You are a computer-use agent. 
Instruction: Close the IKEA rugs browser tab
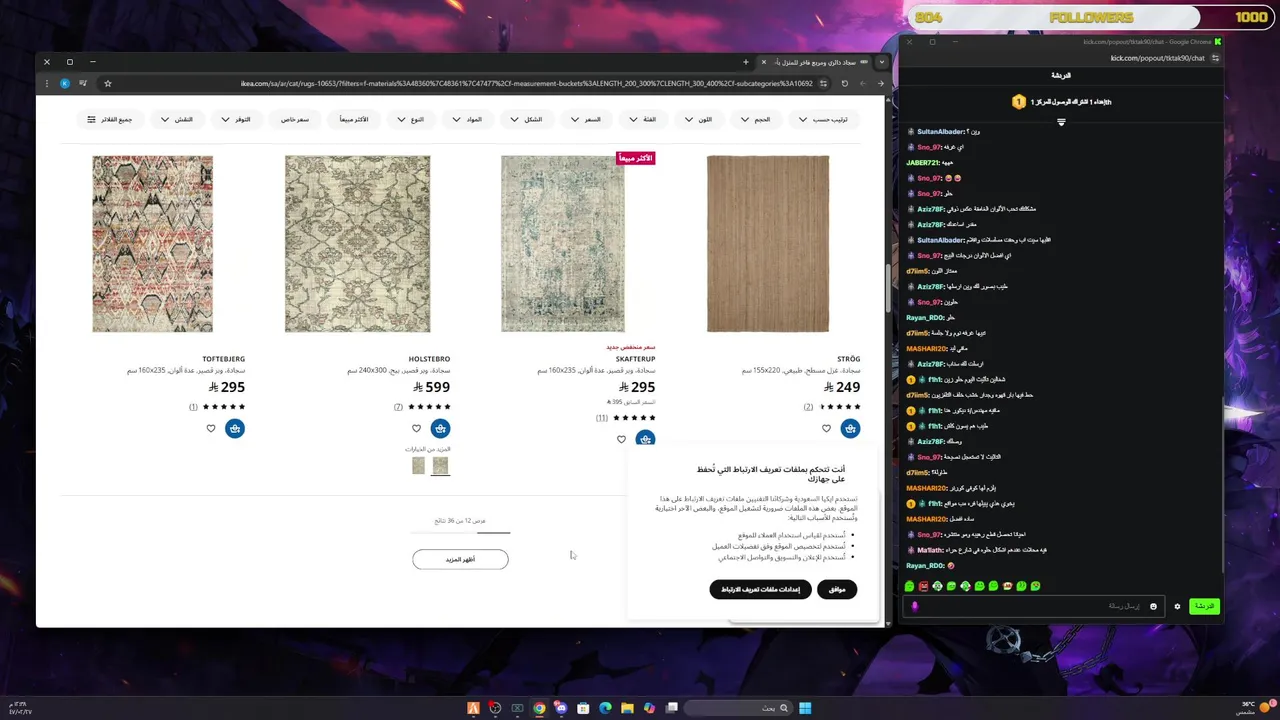click(x=764, y=62)
